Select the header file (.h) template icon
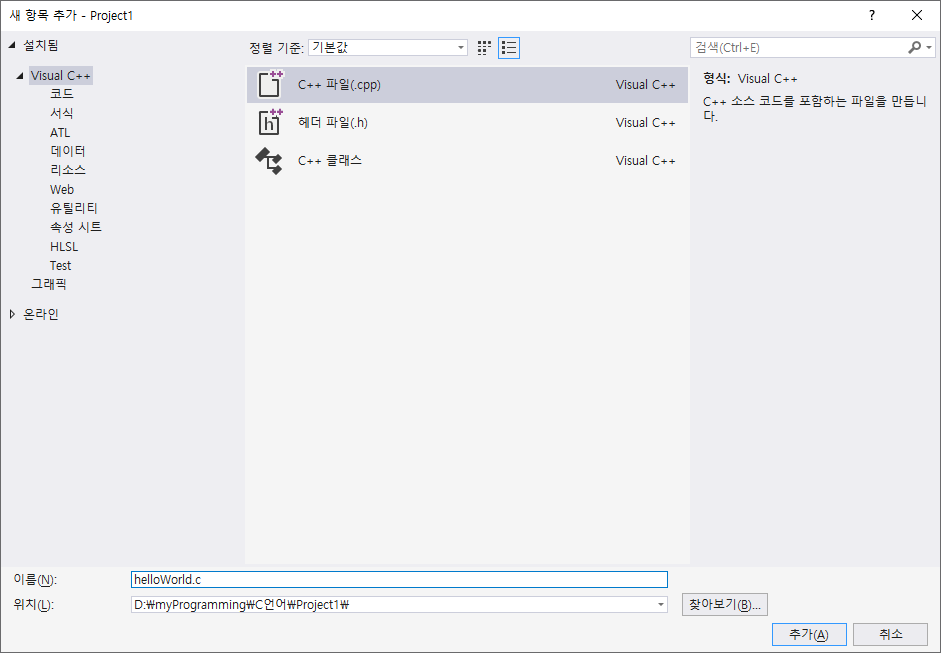This screenshot has width=941, height=653. [x=269, y=122]
